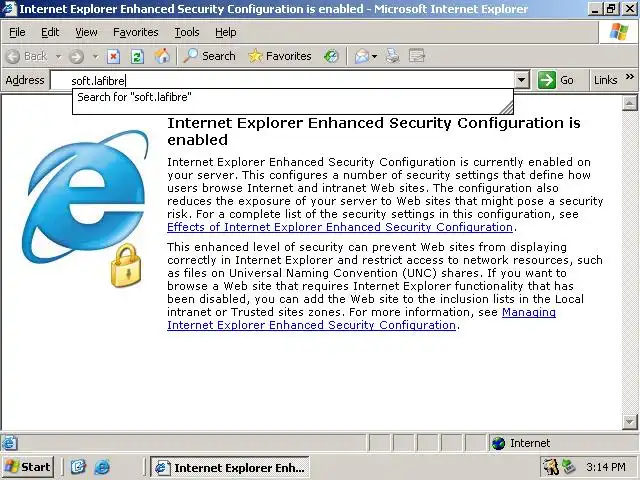640x480 pixels.
Task: Click the Internet zone globe in status bar
Action: click(498, 443)
